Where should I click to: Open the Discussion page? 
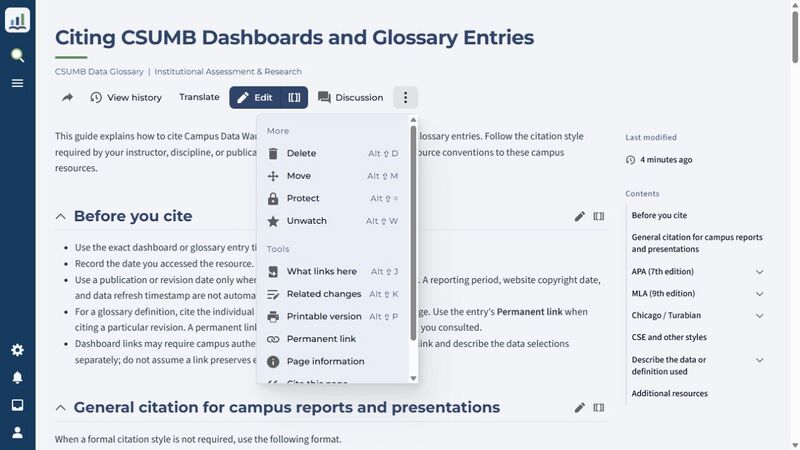pyautogui.click(x=351, y=97)
